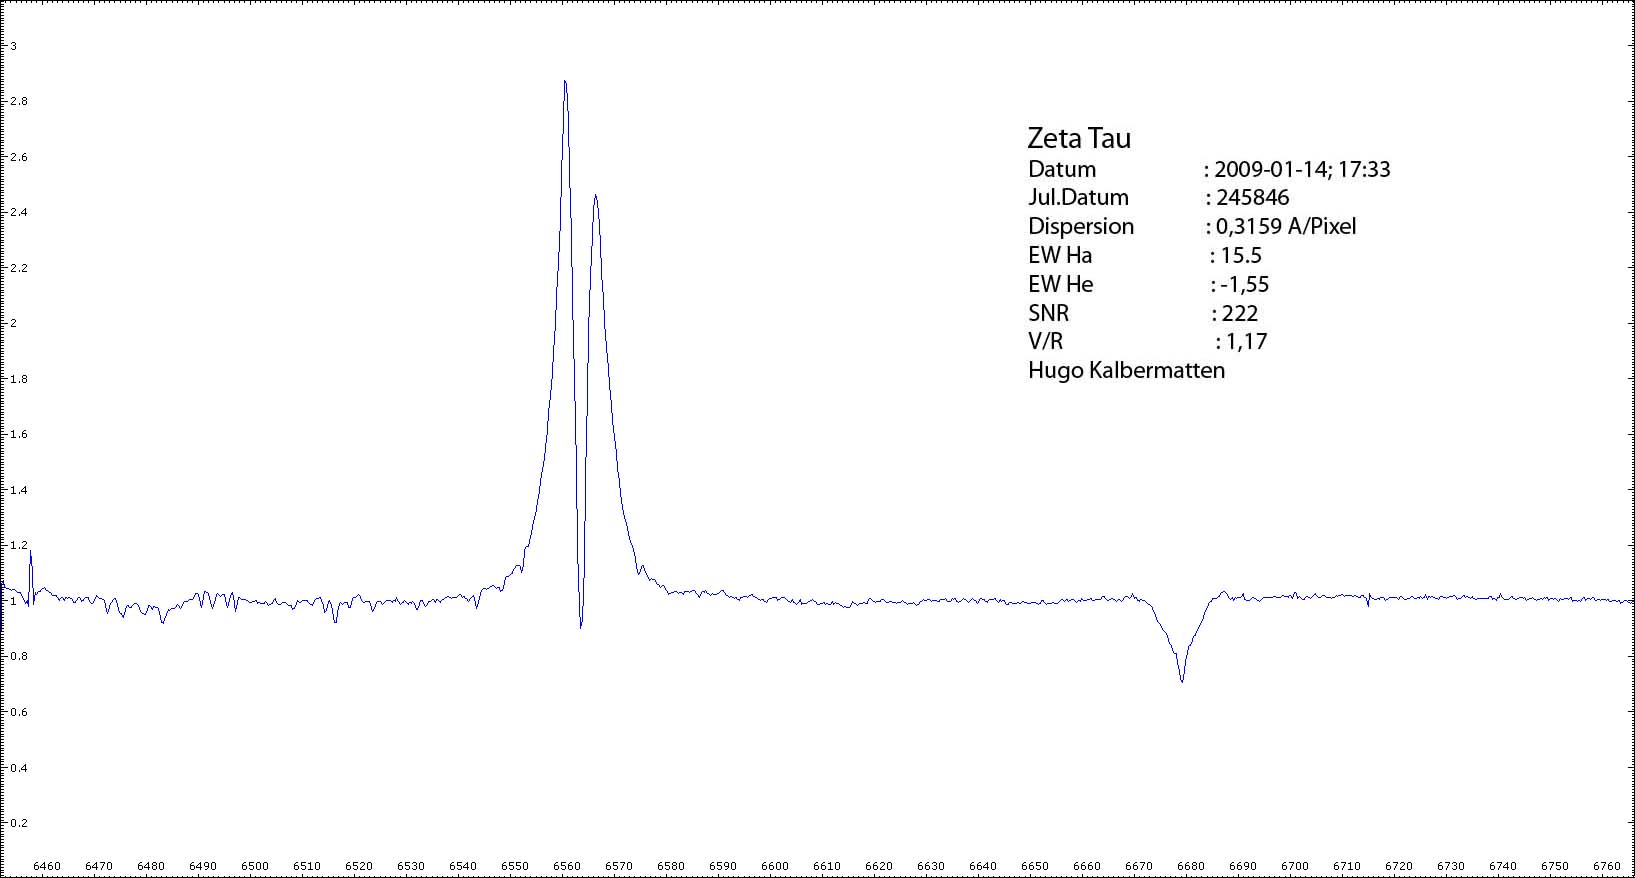Viewport: 1635px width, 878px height.
Task: Click the Datum value 2009-01-14; 17:33
Action: click(1302, 169)
